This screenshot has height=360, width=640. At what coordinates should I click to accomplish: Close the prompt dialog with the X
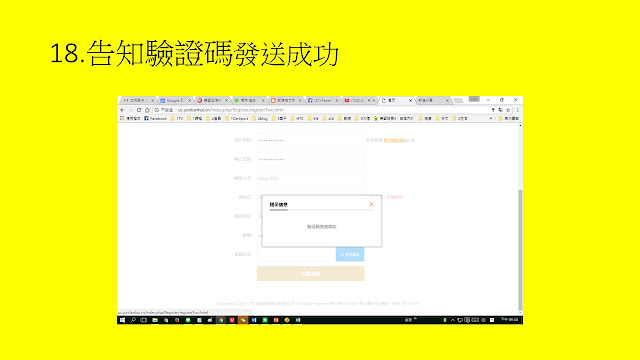371,204
